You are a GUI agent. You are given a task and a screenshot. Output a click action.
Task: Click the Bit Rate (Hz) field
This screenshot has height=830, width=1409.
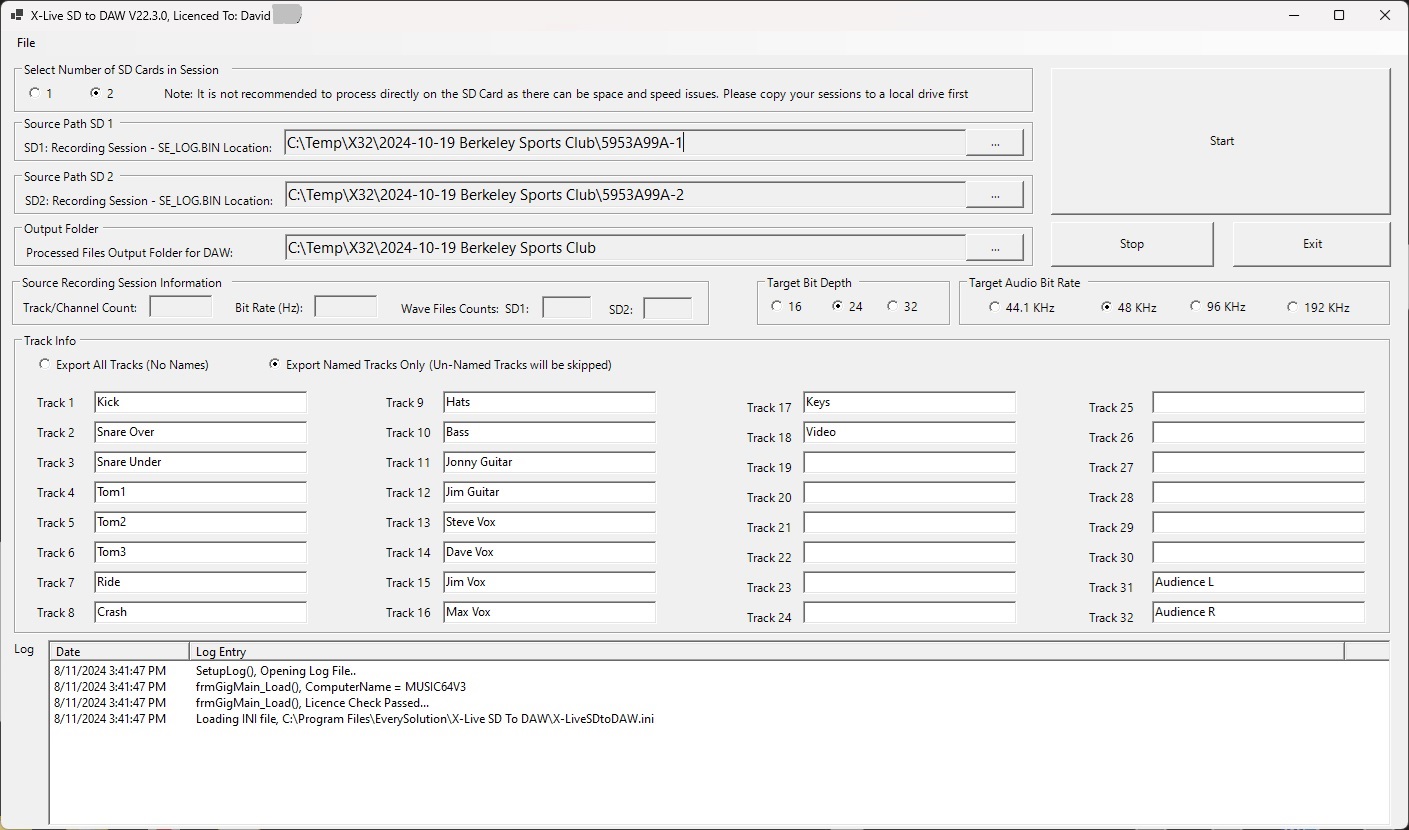(x=346, y=307)
